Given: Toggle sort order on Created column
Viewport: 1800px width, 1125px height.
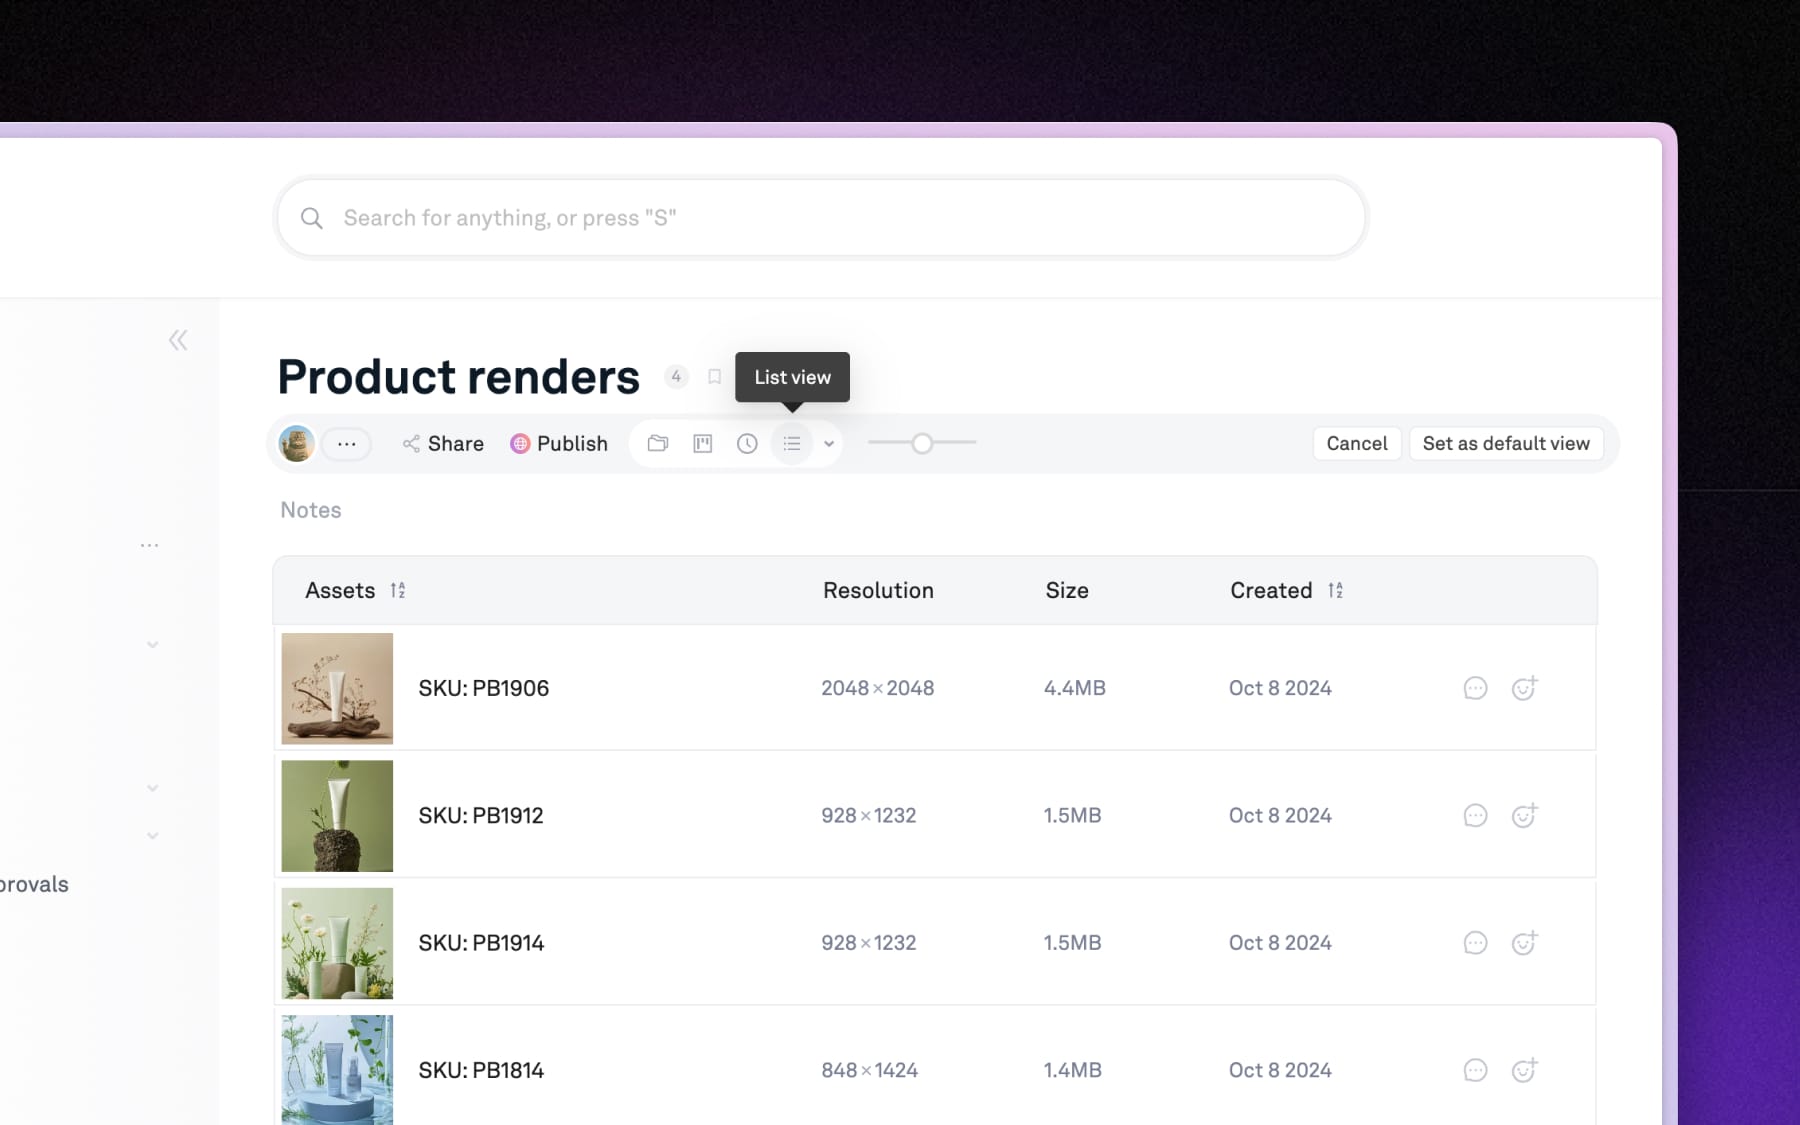Looking at the screenshot, I should pos(1335,591).
